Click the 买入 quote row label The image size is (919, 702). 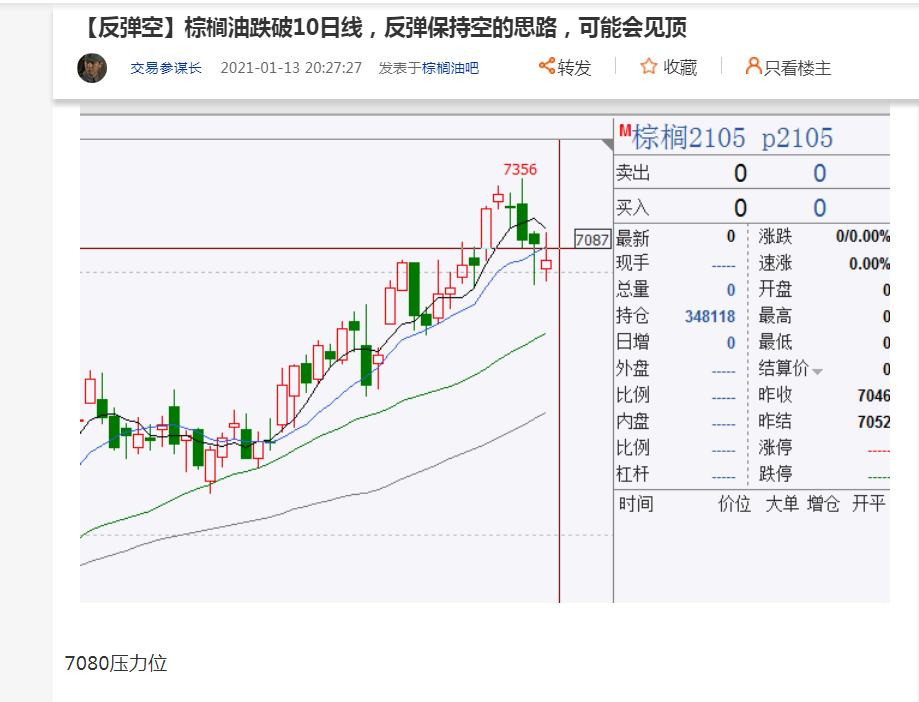pos(633,208)
